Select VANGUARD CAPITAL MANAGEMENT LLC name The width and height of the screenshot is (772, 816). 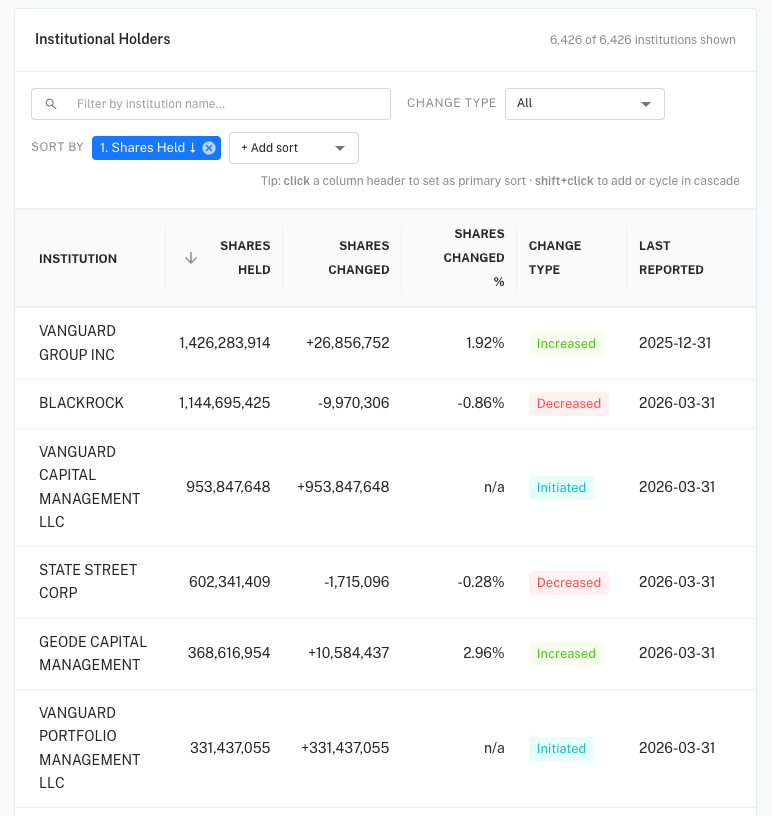click(x=90, y=487)
